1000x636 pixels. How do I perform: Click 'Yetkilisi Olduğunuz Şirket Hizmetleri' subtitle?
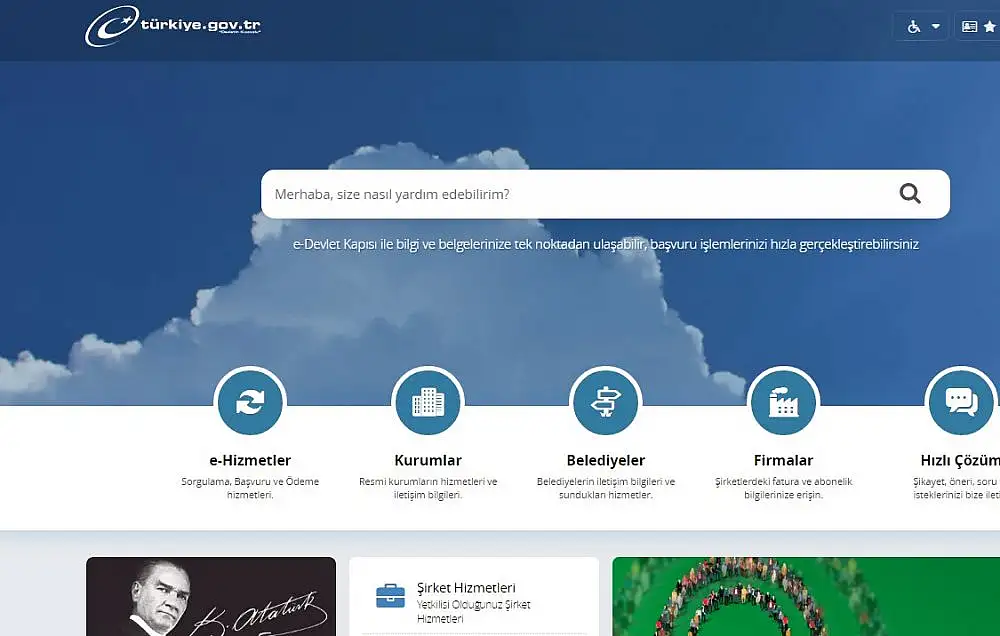(473, 611)
